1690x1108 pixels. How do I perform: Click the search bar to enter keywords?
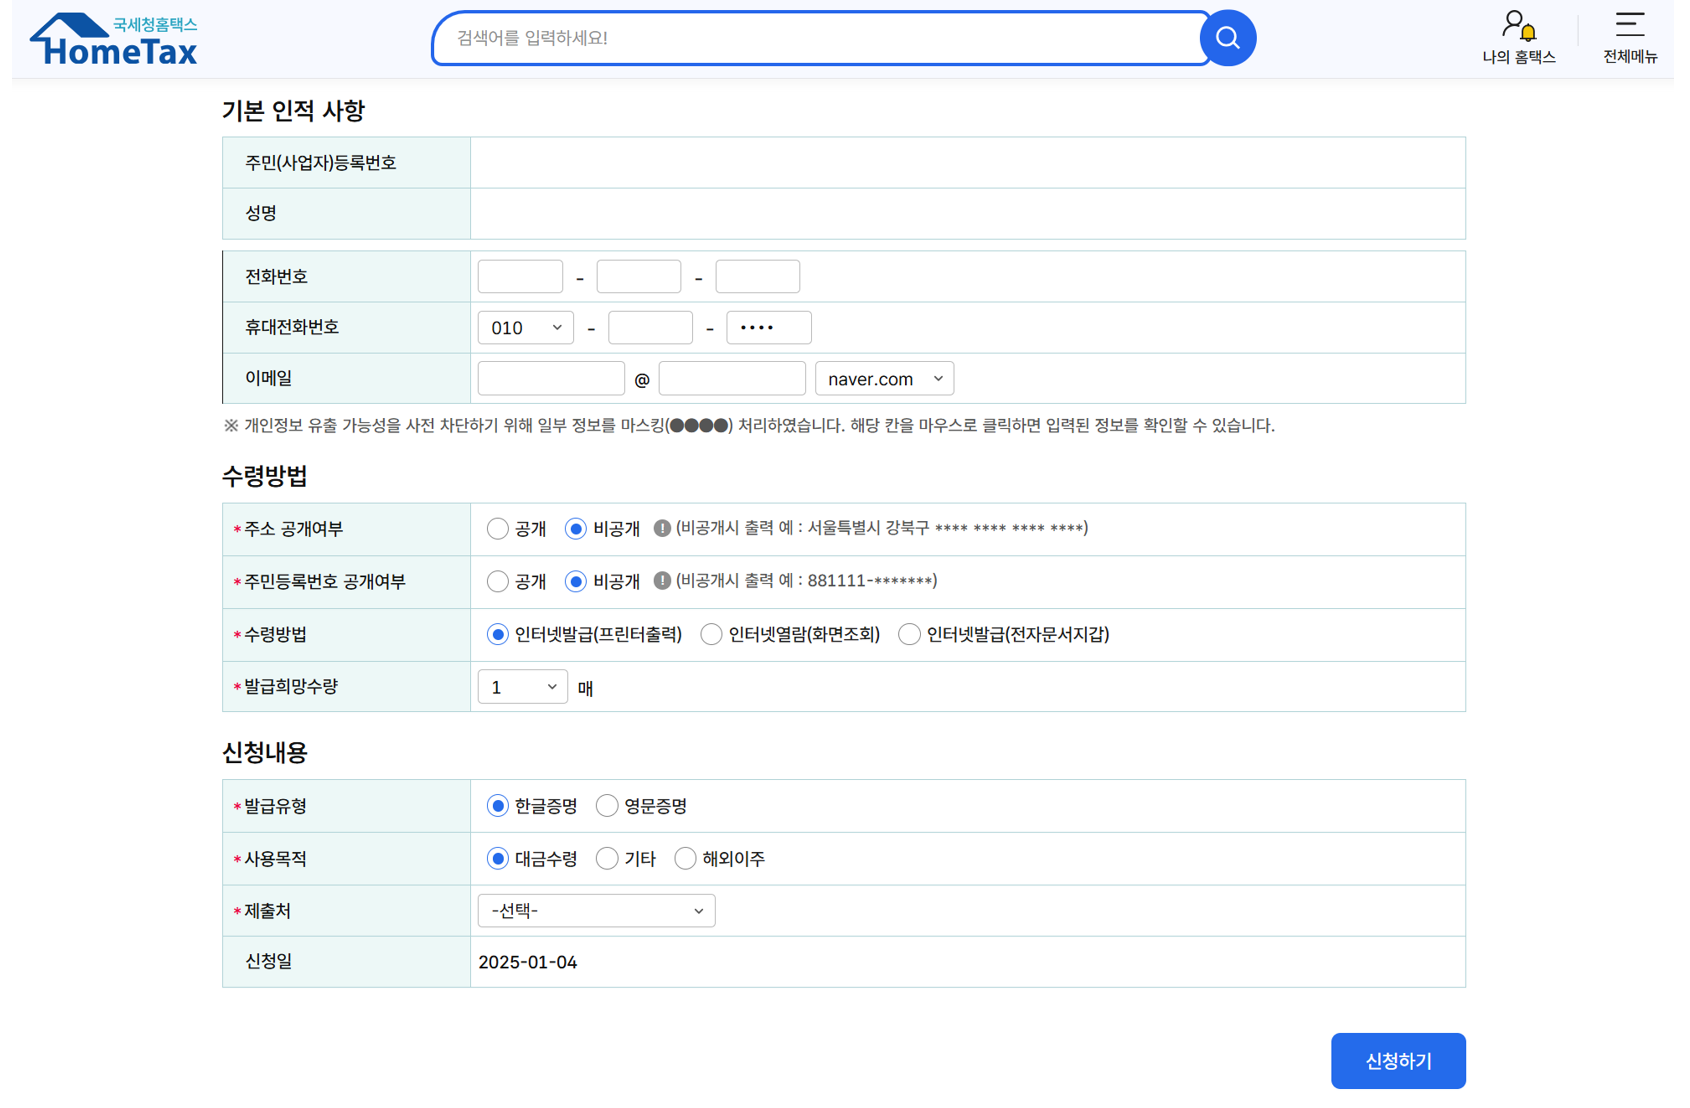point(820,38)
